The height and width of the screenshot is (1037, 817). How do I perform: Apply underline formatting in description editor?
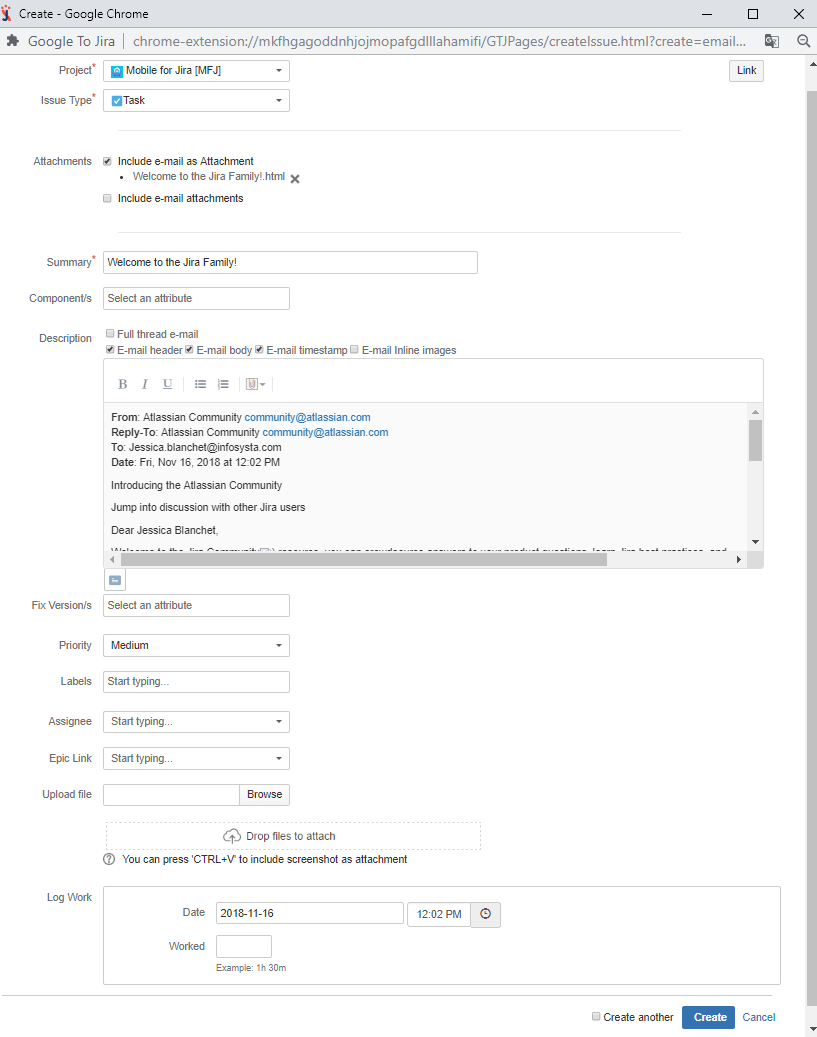[167, 384]
